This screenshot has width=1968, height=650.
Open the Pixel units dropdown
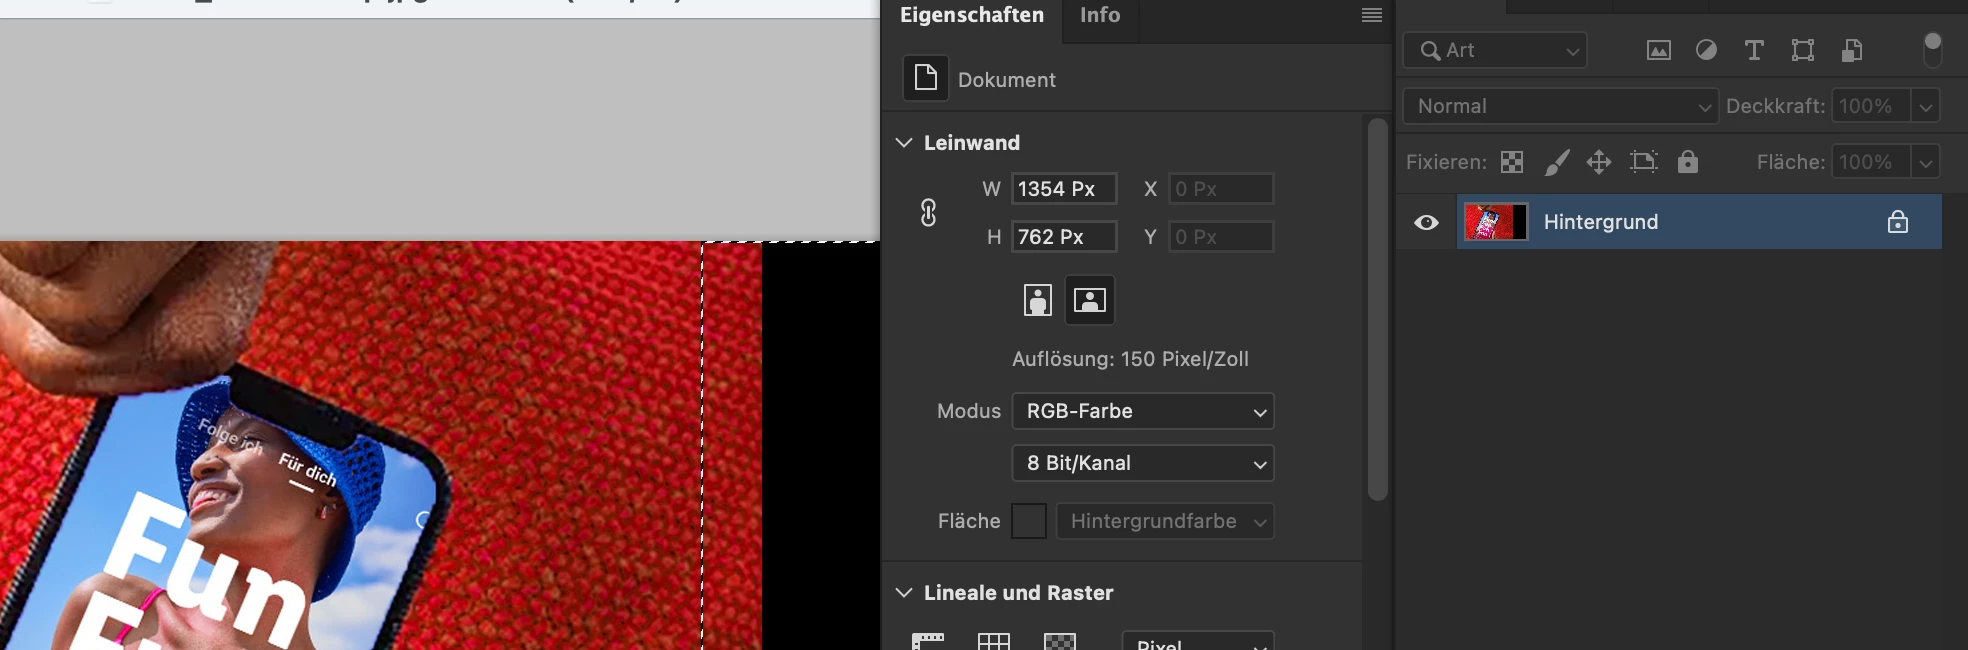click(x=1198, y=642)
